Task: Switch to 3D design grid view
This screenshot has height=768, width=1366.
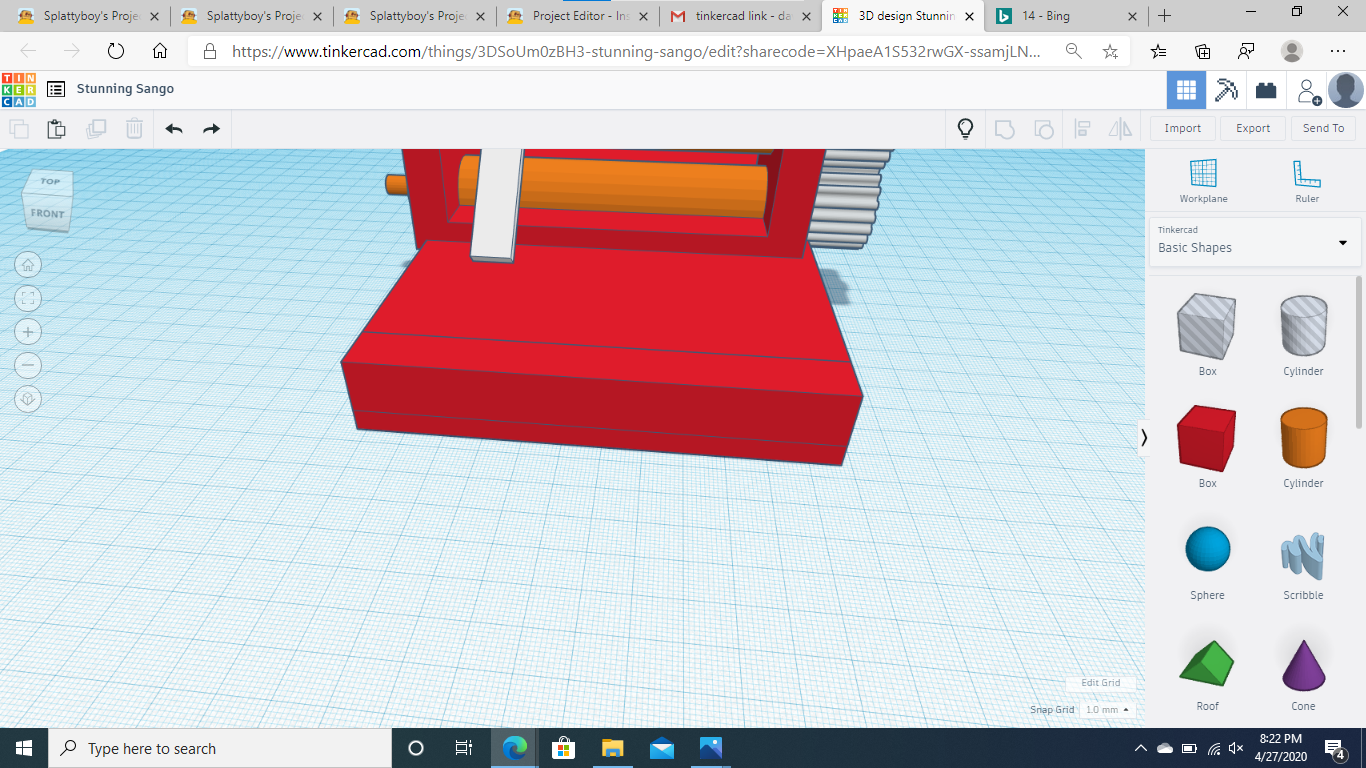Action: click(1186, 90)
